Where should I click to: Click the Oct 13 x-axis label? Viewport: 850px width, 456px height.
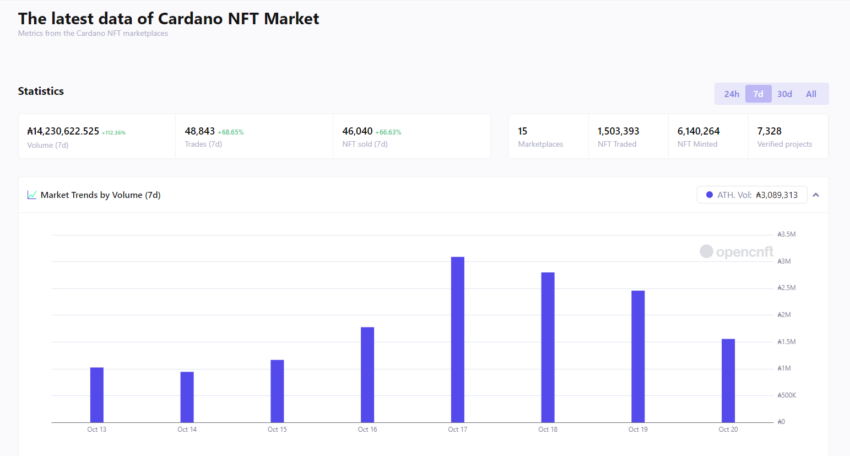click(x=96, y=429)
